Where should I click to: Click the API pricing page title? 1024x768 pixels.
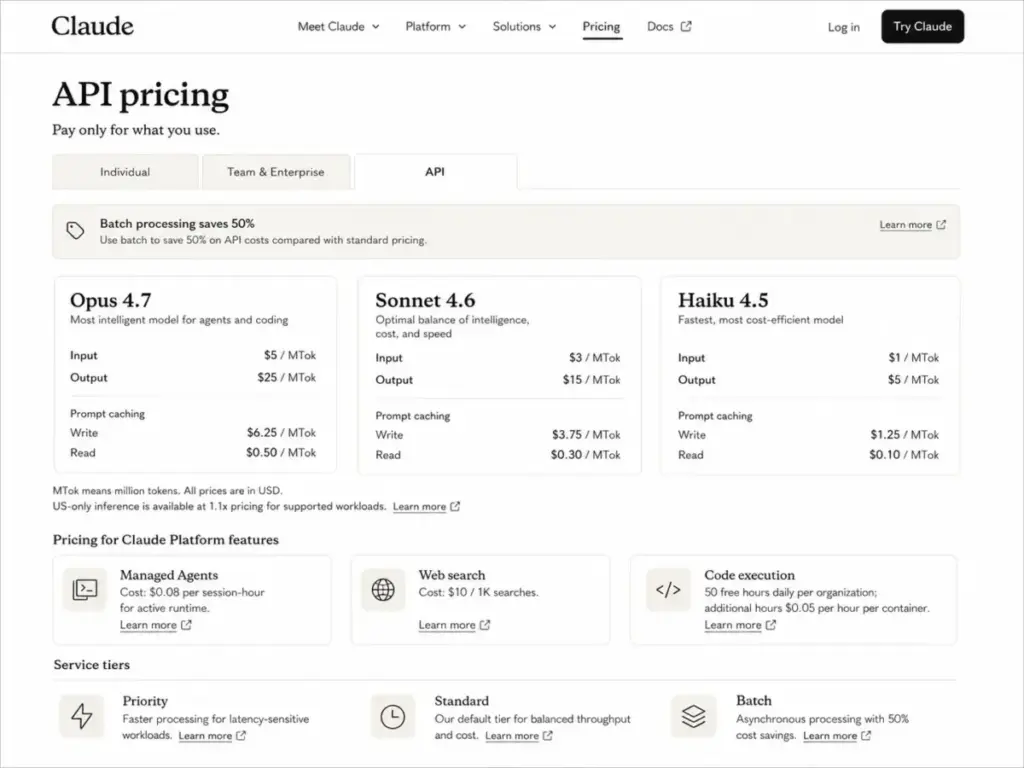pos(140,95)
